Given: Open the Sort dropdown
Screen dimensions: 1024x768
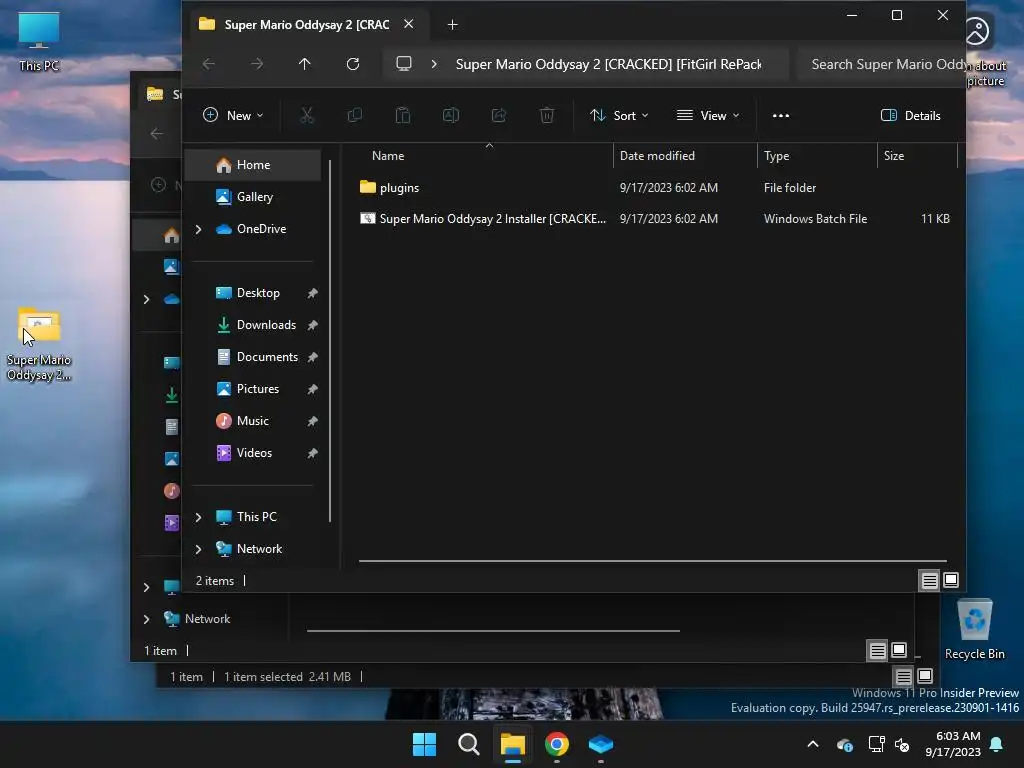Looking at the screenshot, I should [619, 116].
